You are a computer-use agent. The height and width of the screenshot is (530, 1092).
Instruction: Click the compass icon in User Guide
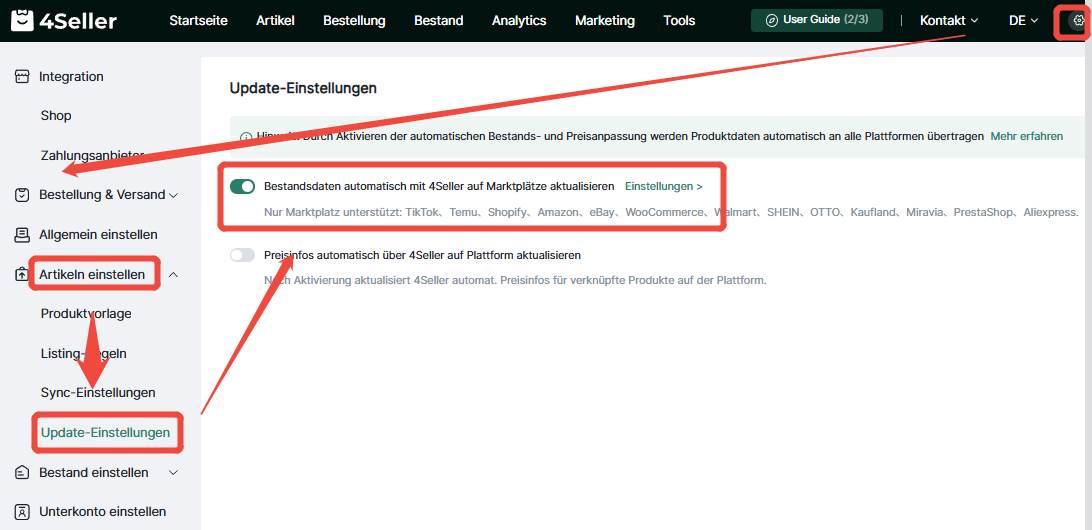point(771,20)
